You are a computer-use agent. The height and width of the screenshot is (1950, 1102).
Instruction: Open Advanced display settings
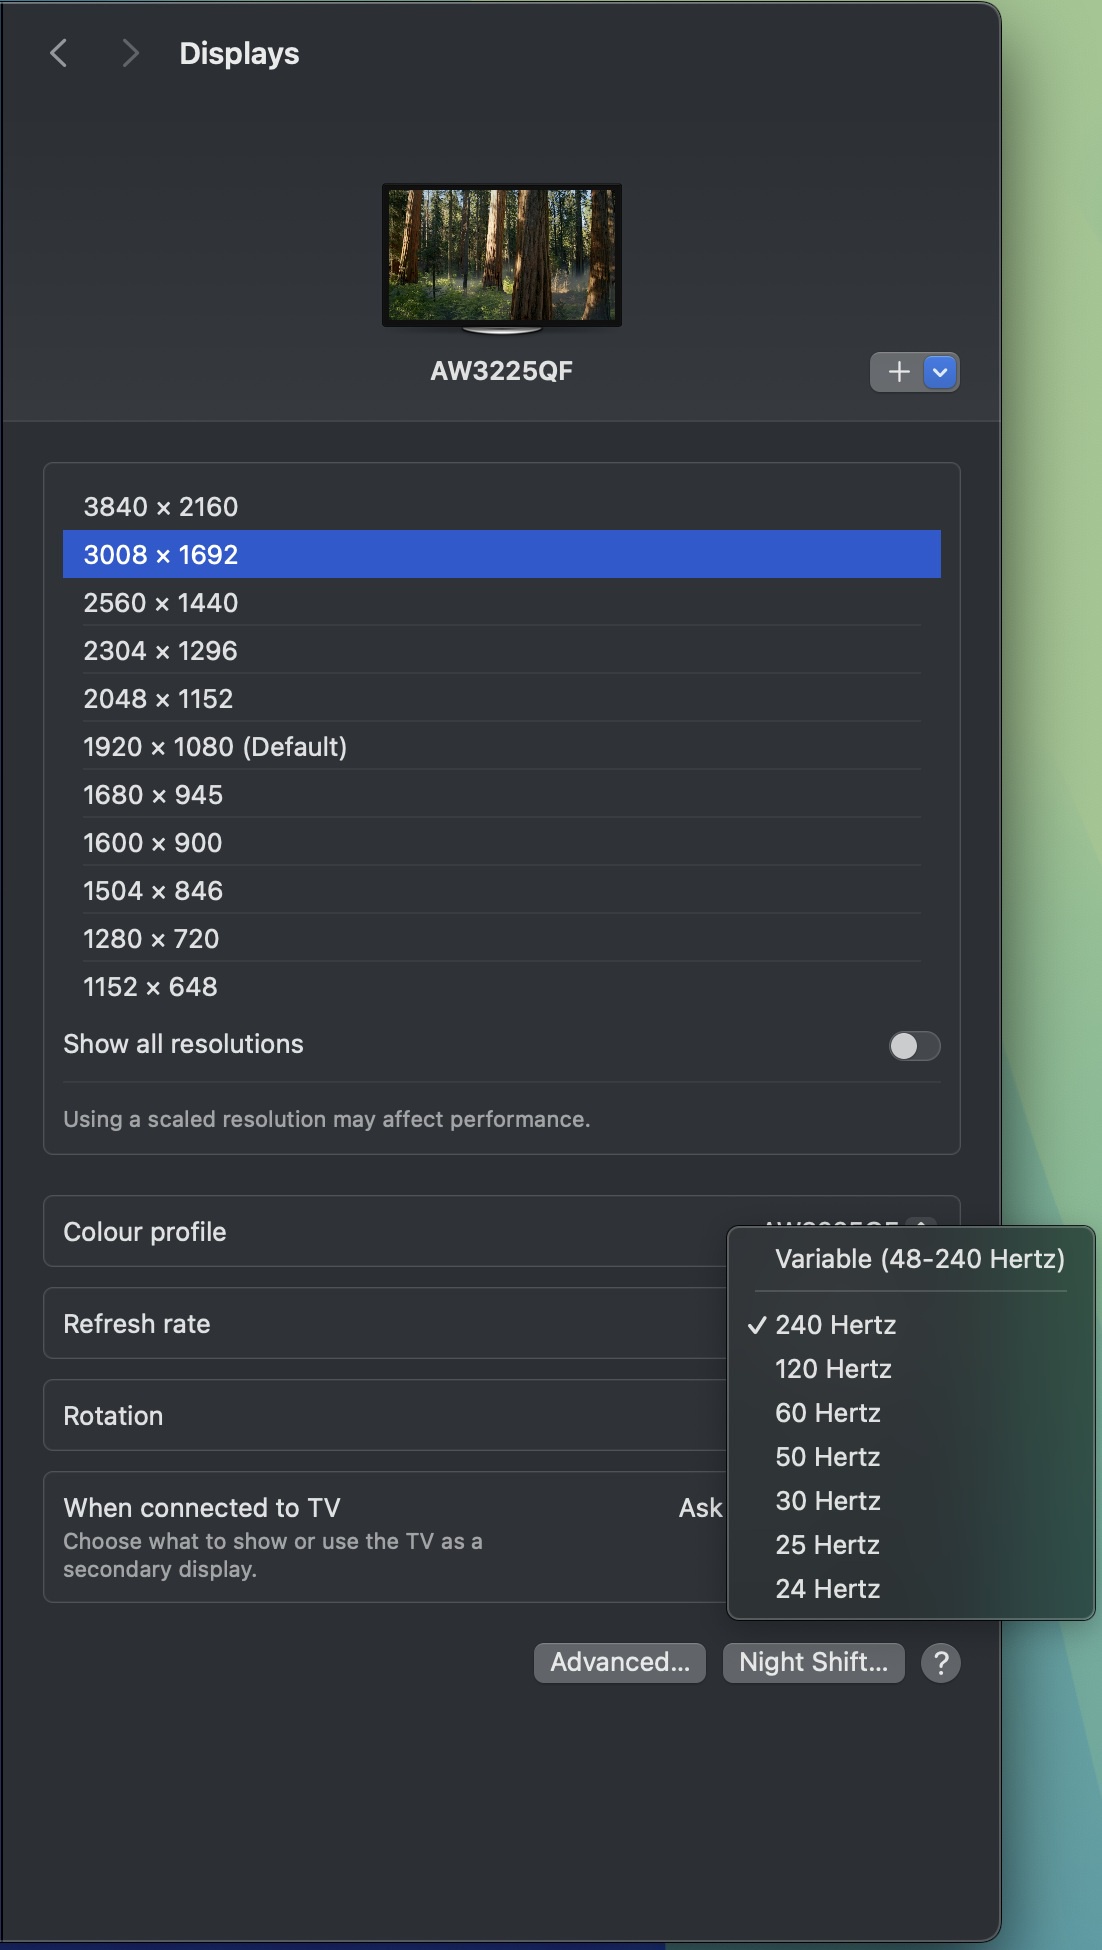click(619, 1662)
